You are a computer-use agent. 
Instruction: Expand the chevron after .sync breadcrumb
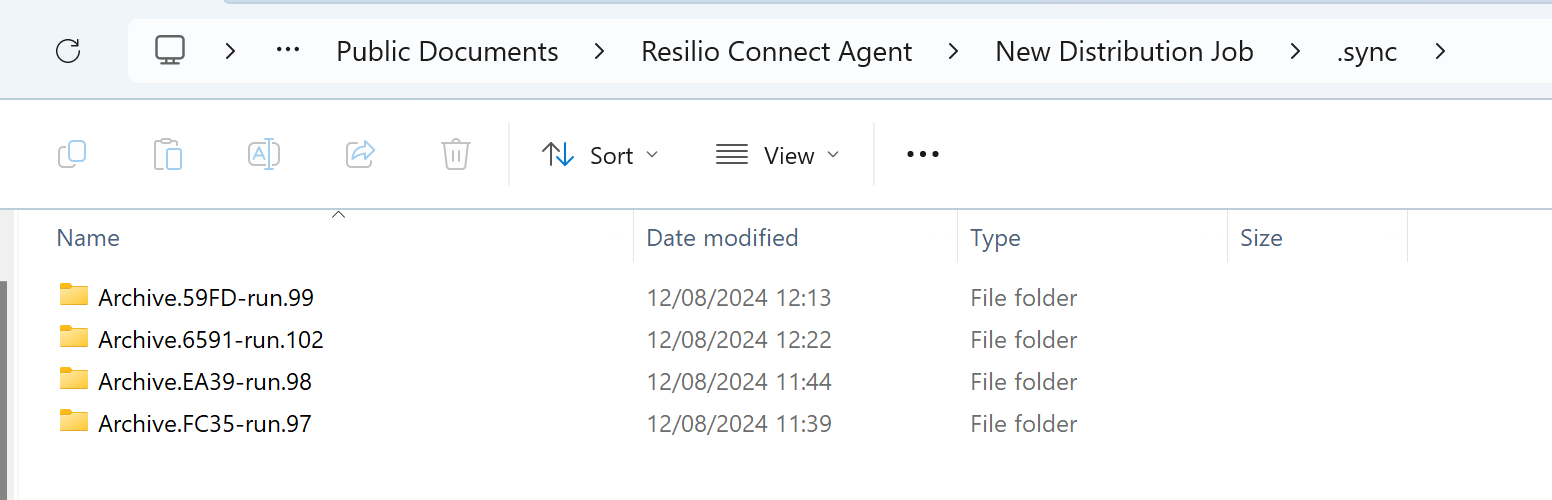1440,51
